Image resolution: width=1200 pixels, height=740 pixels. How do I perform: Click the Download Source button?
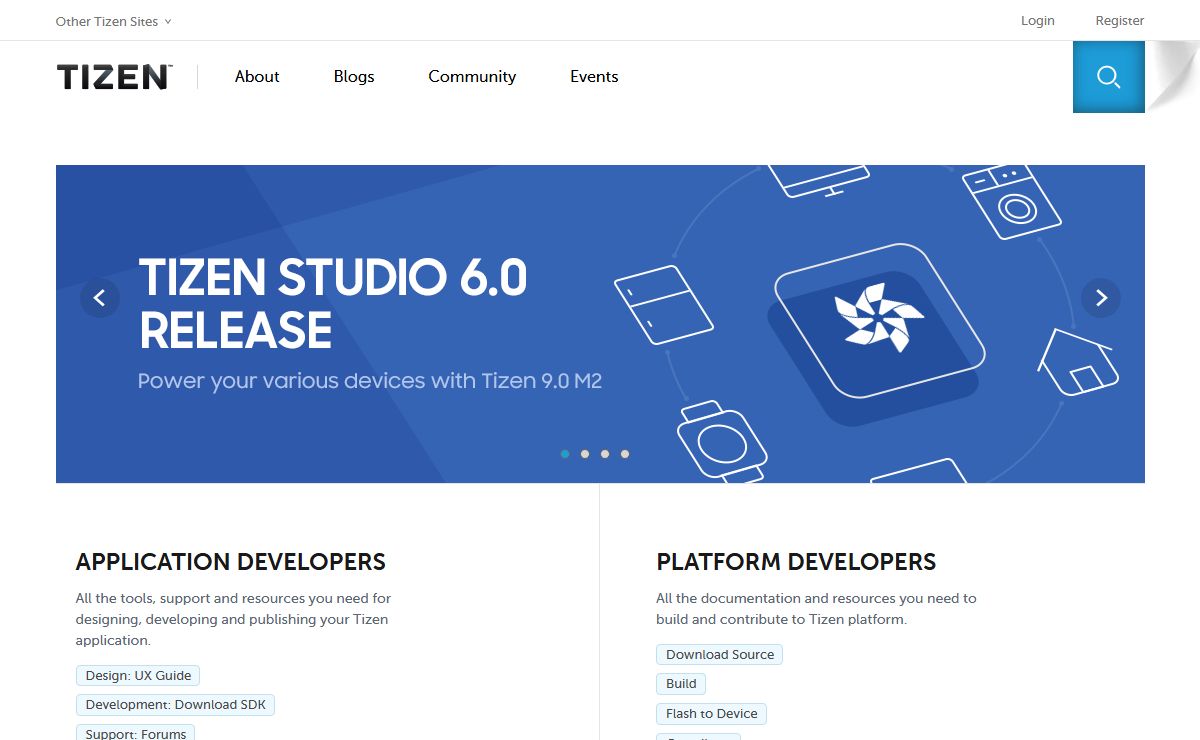pyautogui.click(x=720, y=655)
